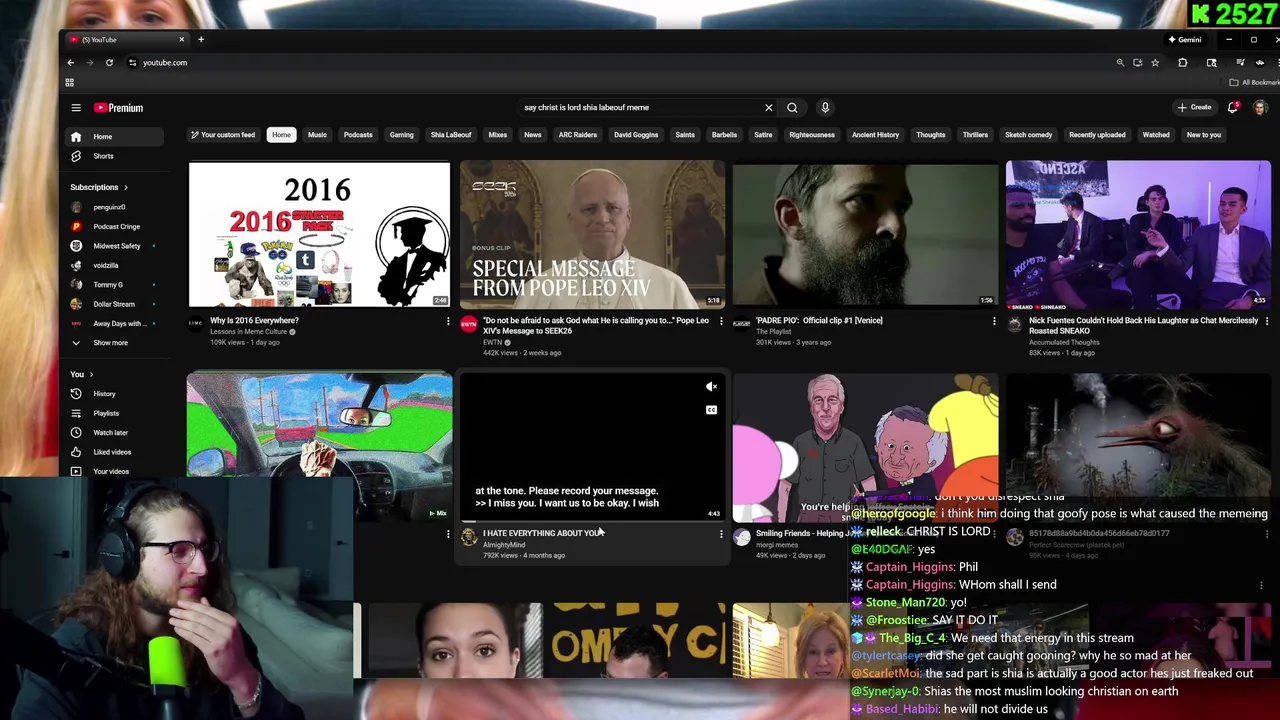The height and width of the screenshot is (720, 1280).
Task: Select the Sketch comedy chip
Action: pyautogui.click(x=1028, y=135)
